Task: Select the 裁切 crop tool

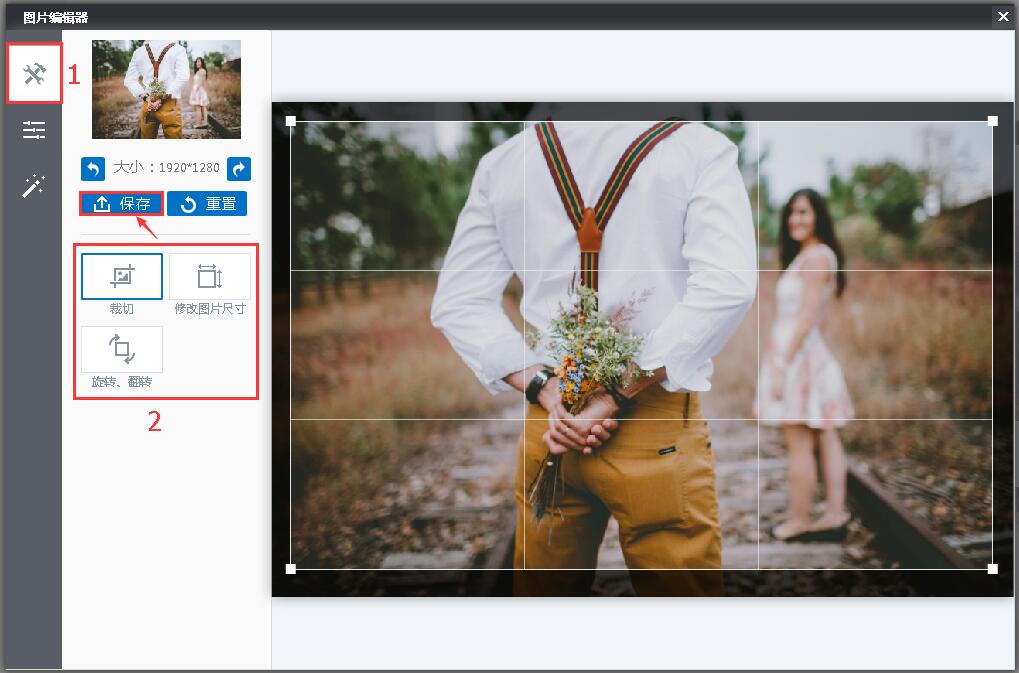Action: click(122, 277)
